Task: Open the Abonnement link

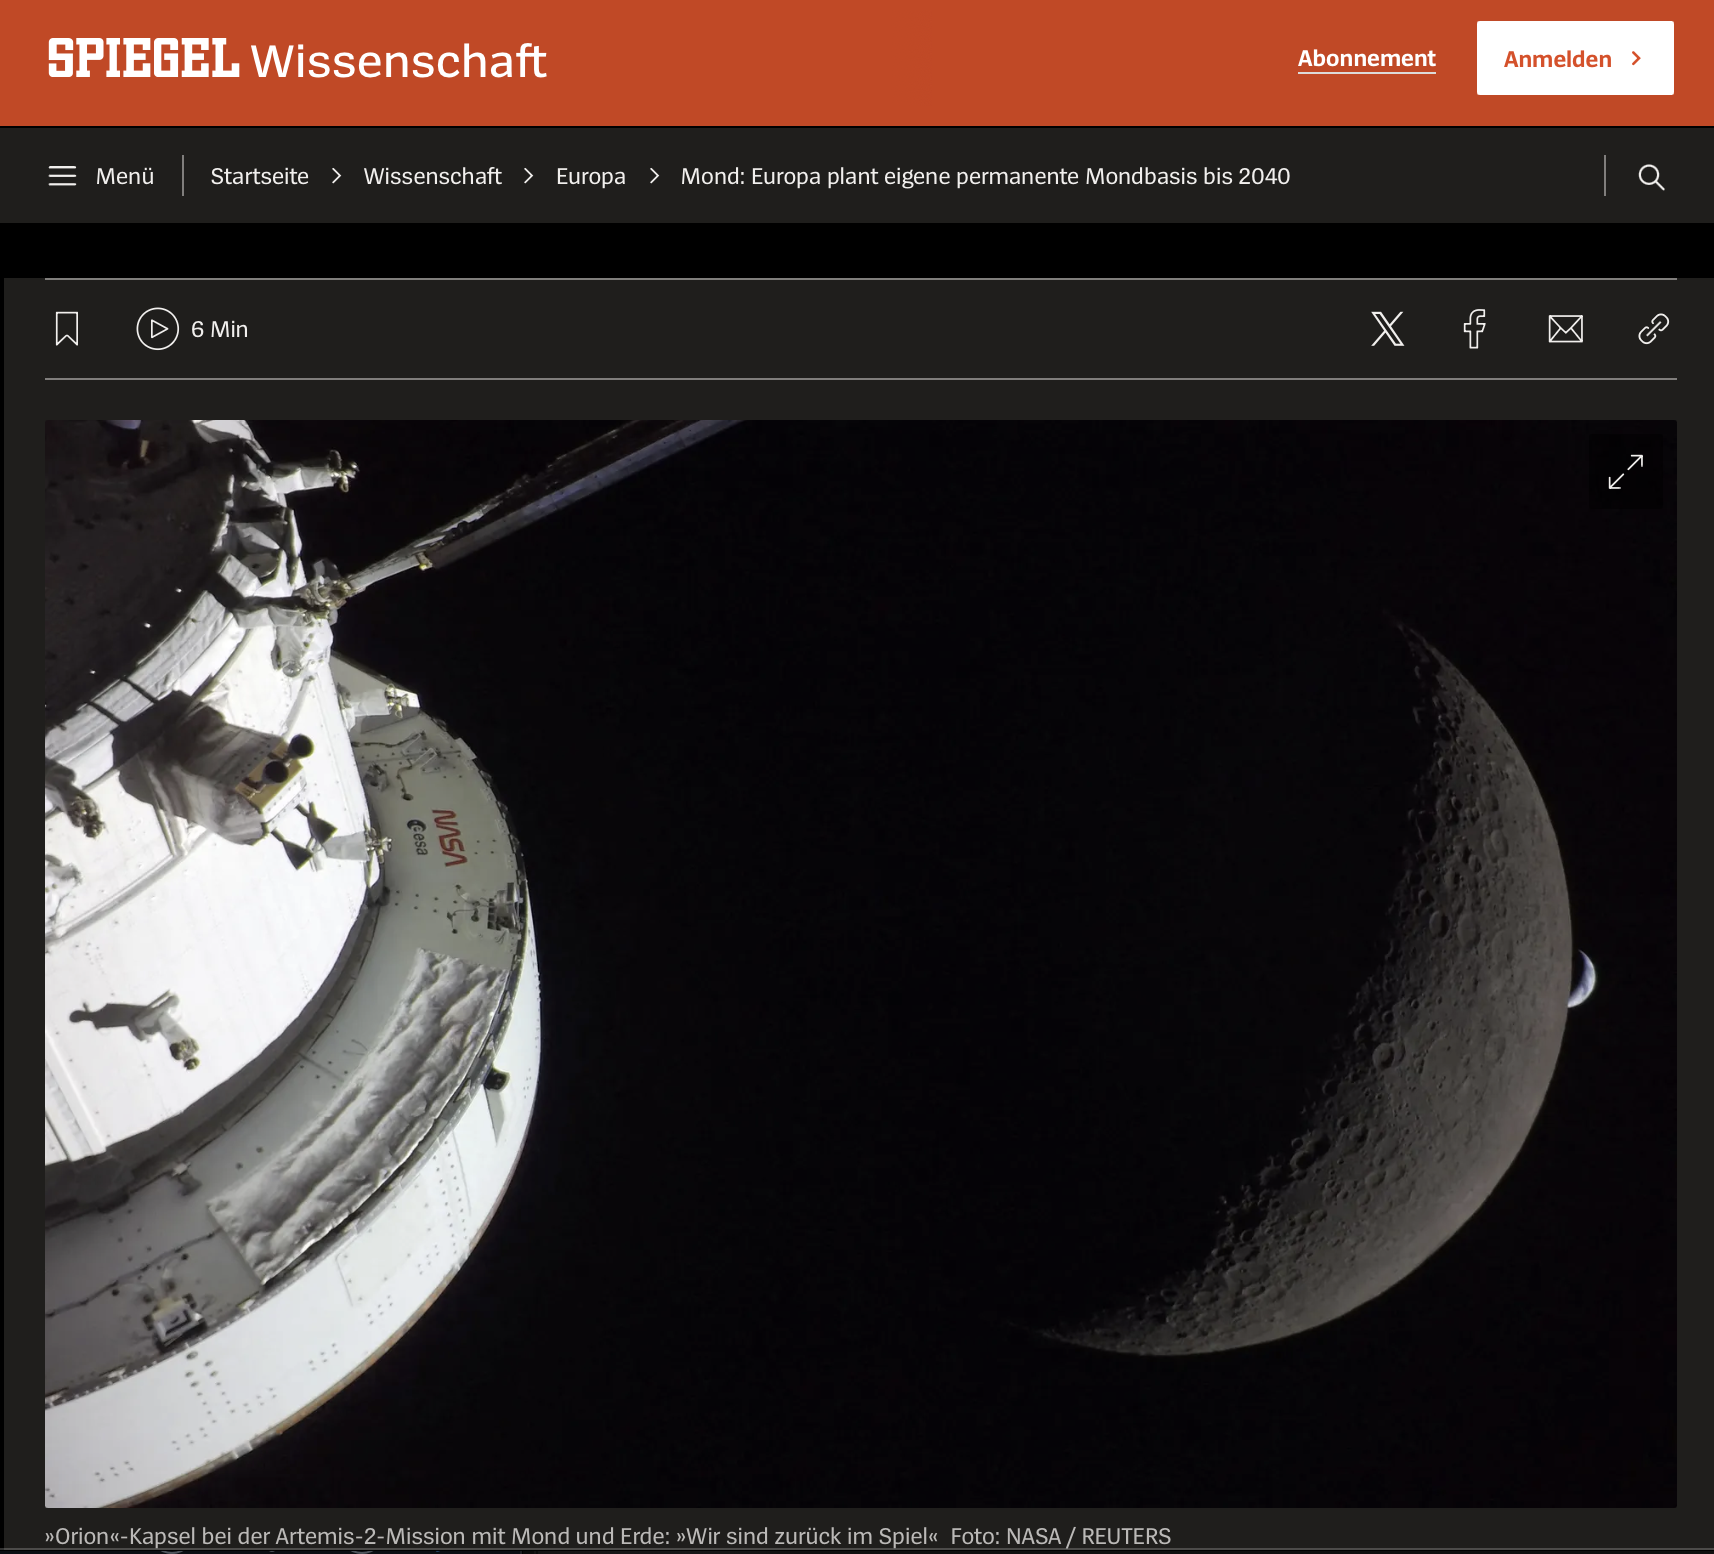Action: pos(1366,59)
